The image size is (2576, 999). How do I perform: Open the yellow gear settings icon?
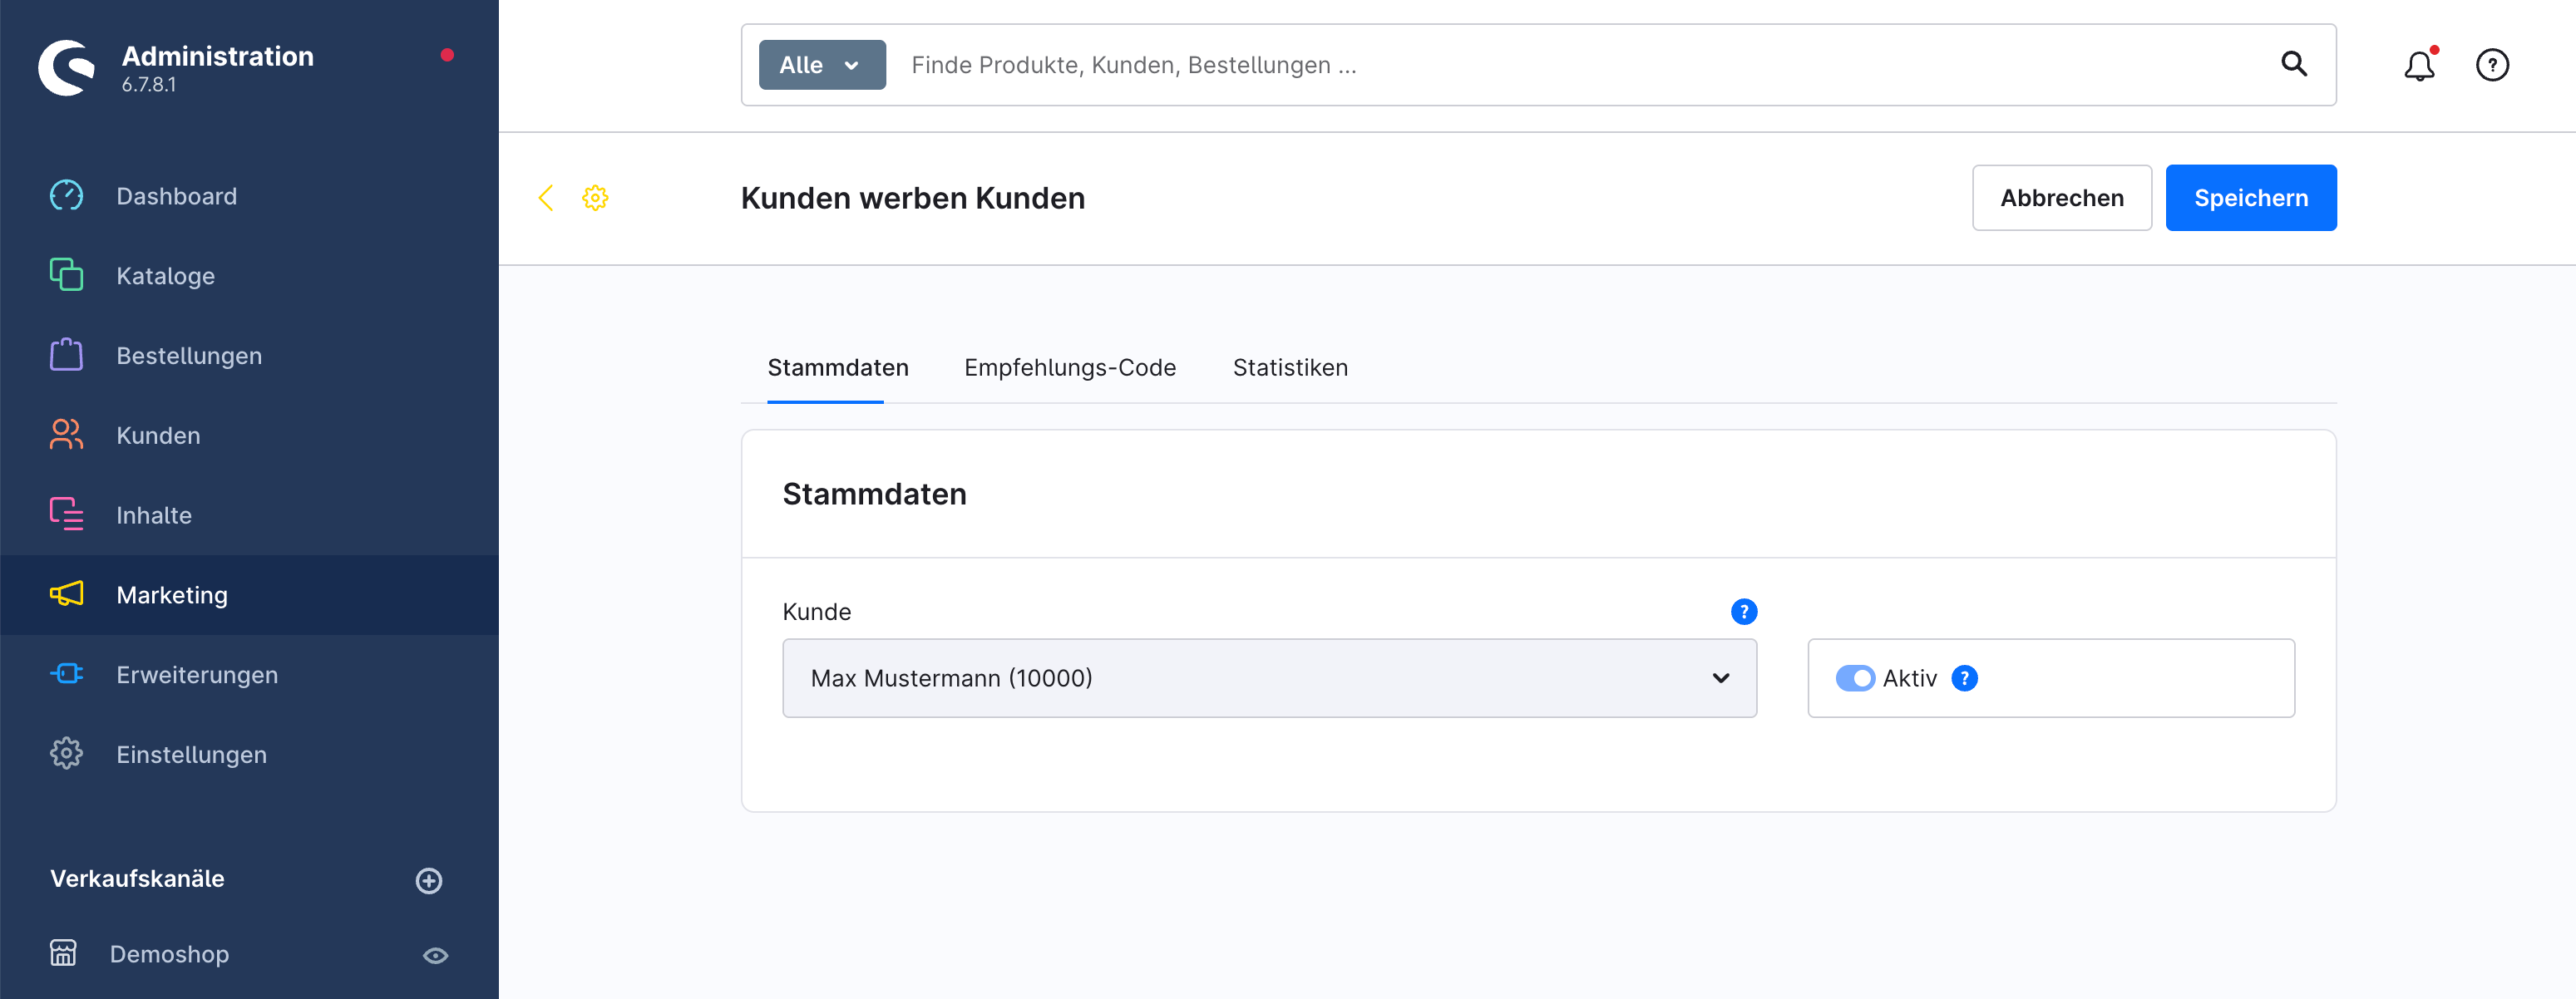point(595,198)
